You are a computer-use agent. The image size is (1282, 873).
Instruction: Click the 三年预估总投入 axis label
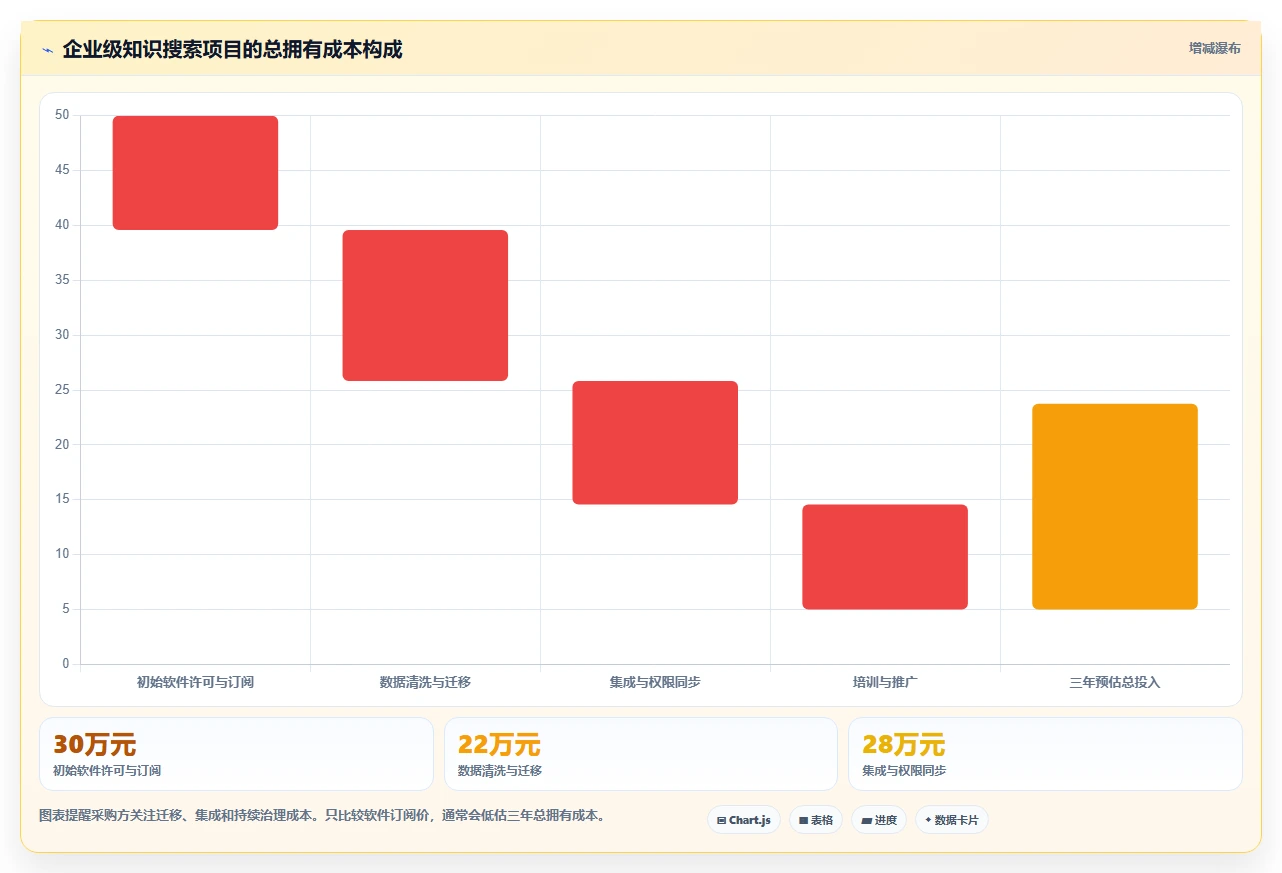(1115, 682)
